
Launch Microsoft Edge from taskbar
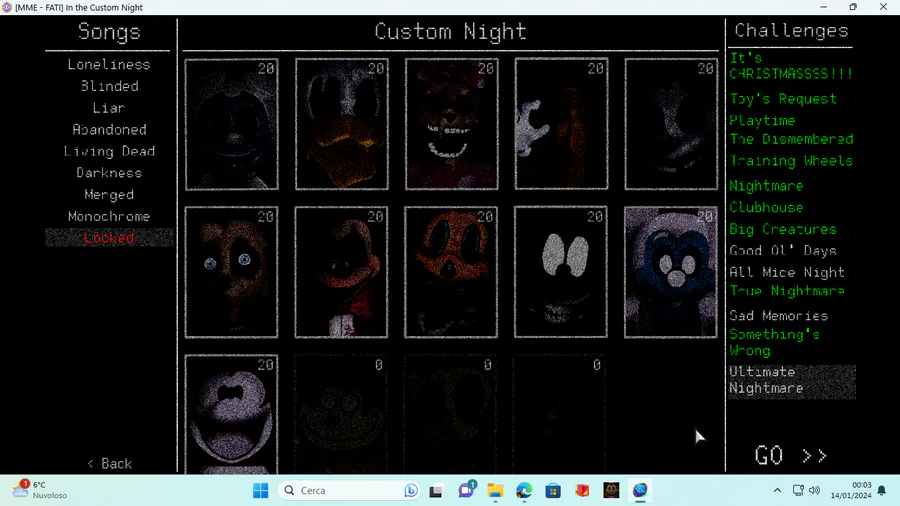[x=523, y=491]
